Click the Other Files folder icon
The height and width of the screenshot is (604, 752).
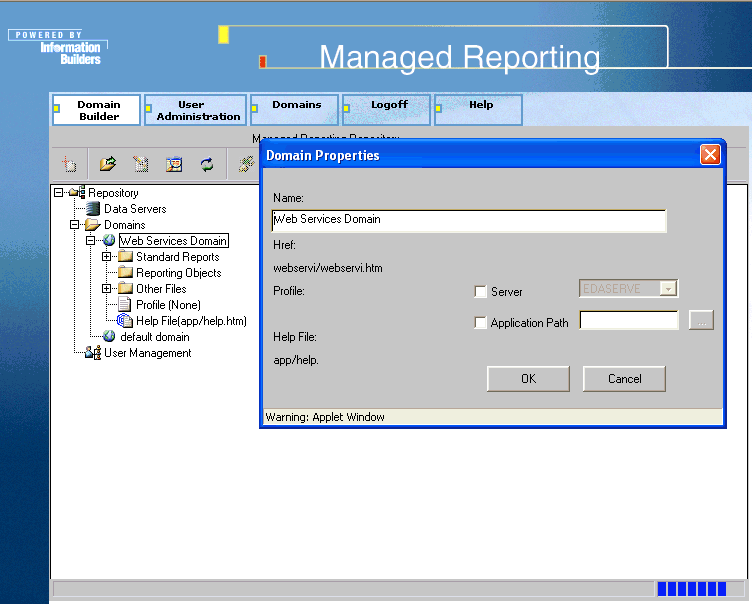[x=125, y=288]
